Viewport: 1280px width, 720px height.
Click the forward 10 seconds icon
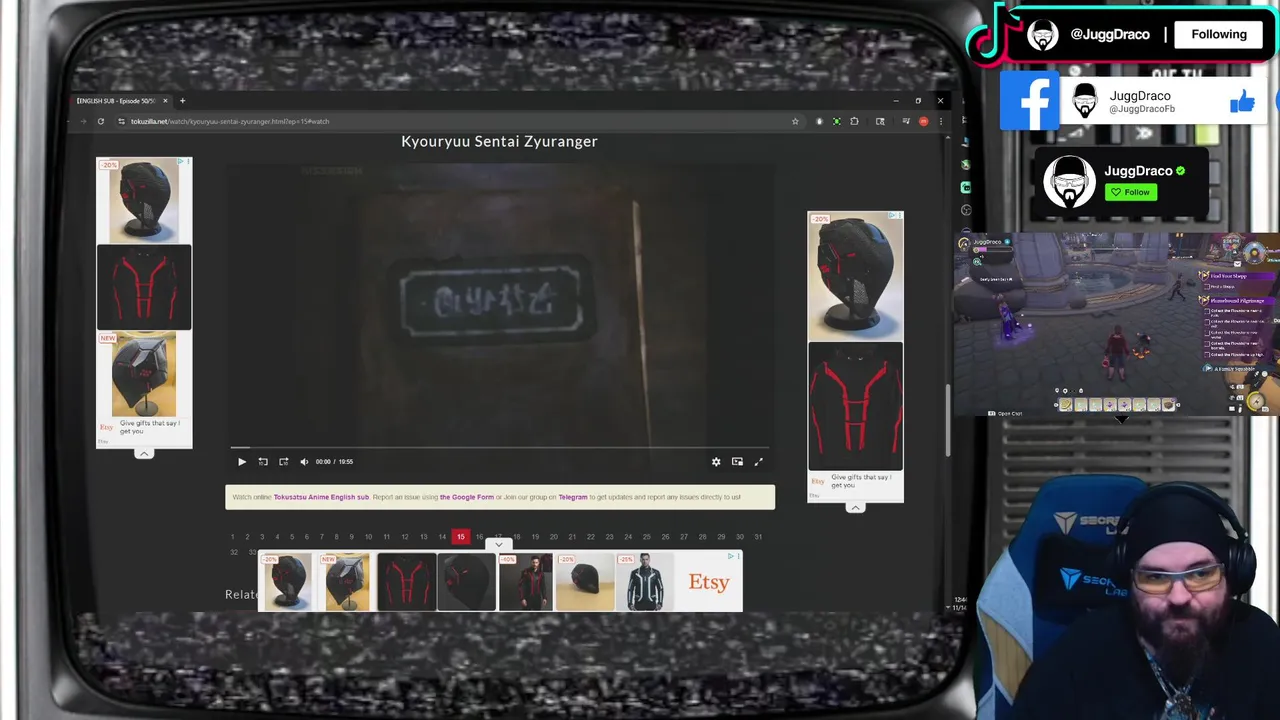point(284,462)
